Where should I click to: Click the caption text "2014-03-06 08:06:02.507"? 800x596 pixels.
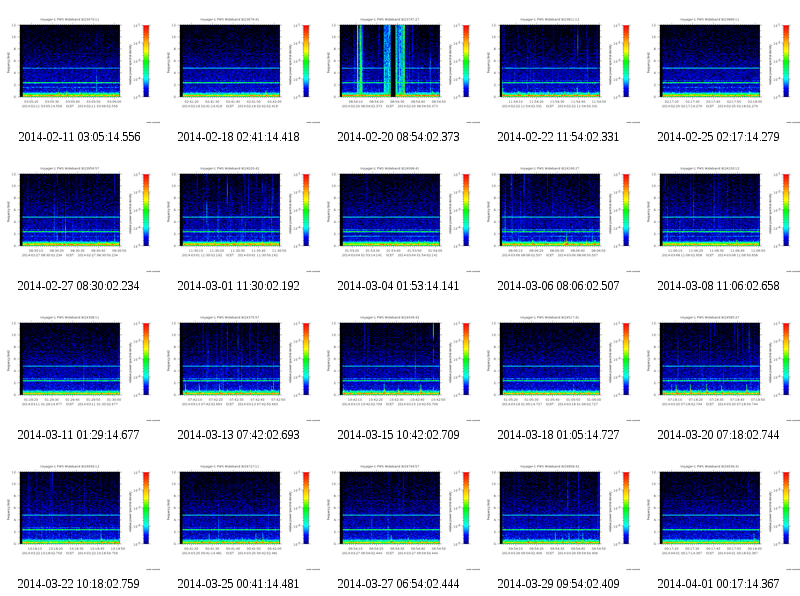pos(558,286)
